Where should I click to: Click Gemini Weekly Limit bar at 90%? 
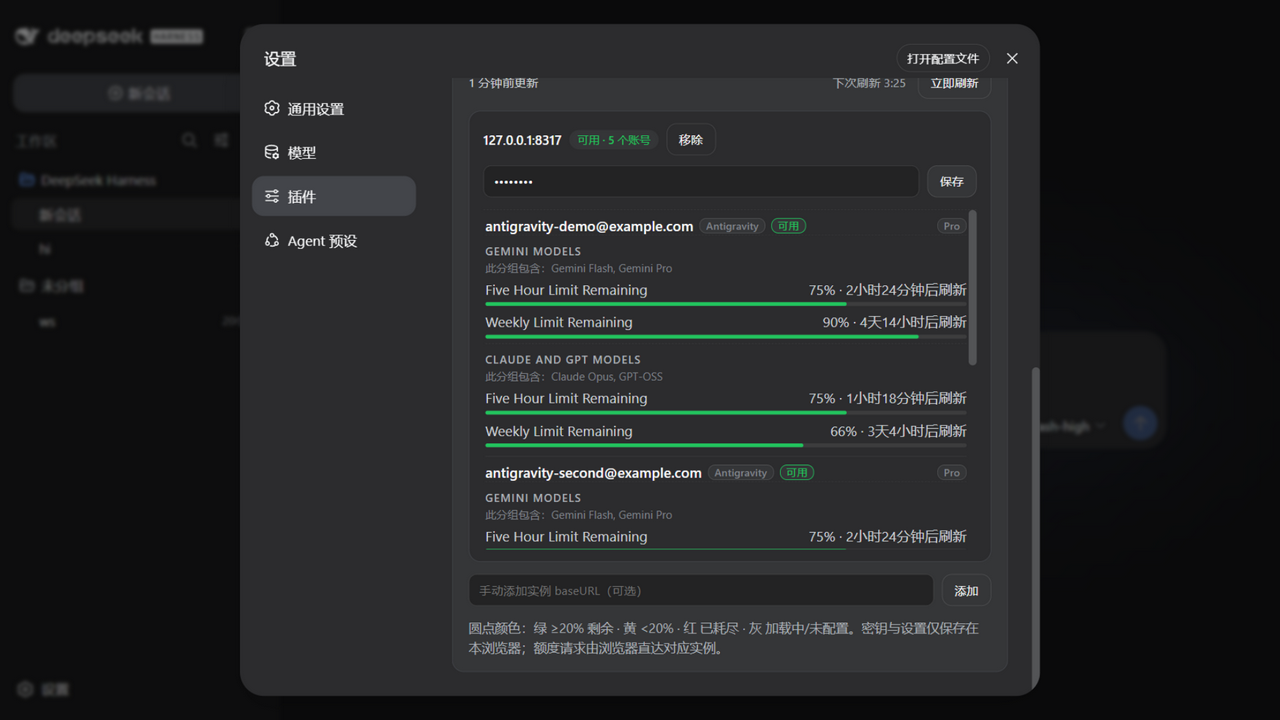point(726,336)
